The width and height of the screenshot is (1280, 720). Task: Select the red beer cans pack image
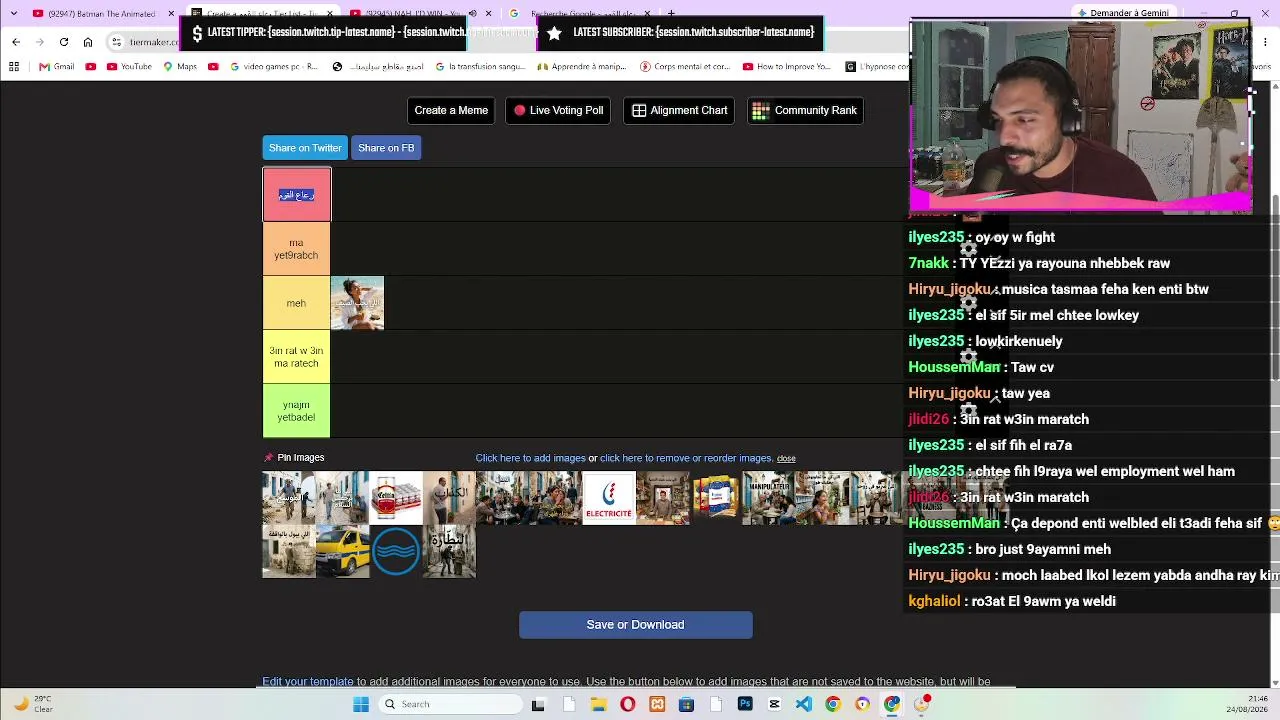396,498
